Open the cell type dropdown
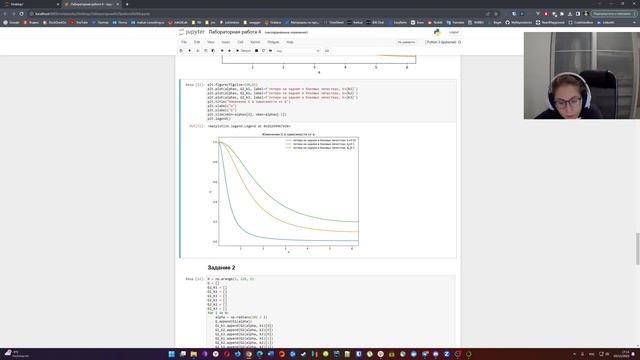Screen dimensions: 640x360 (298, 51)
